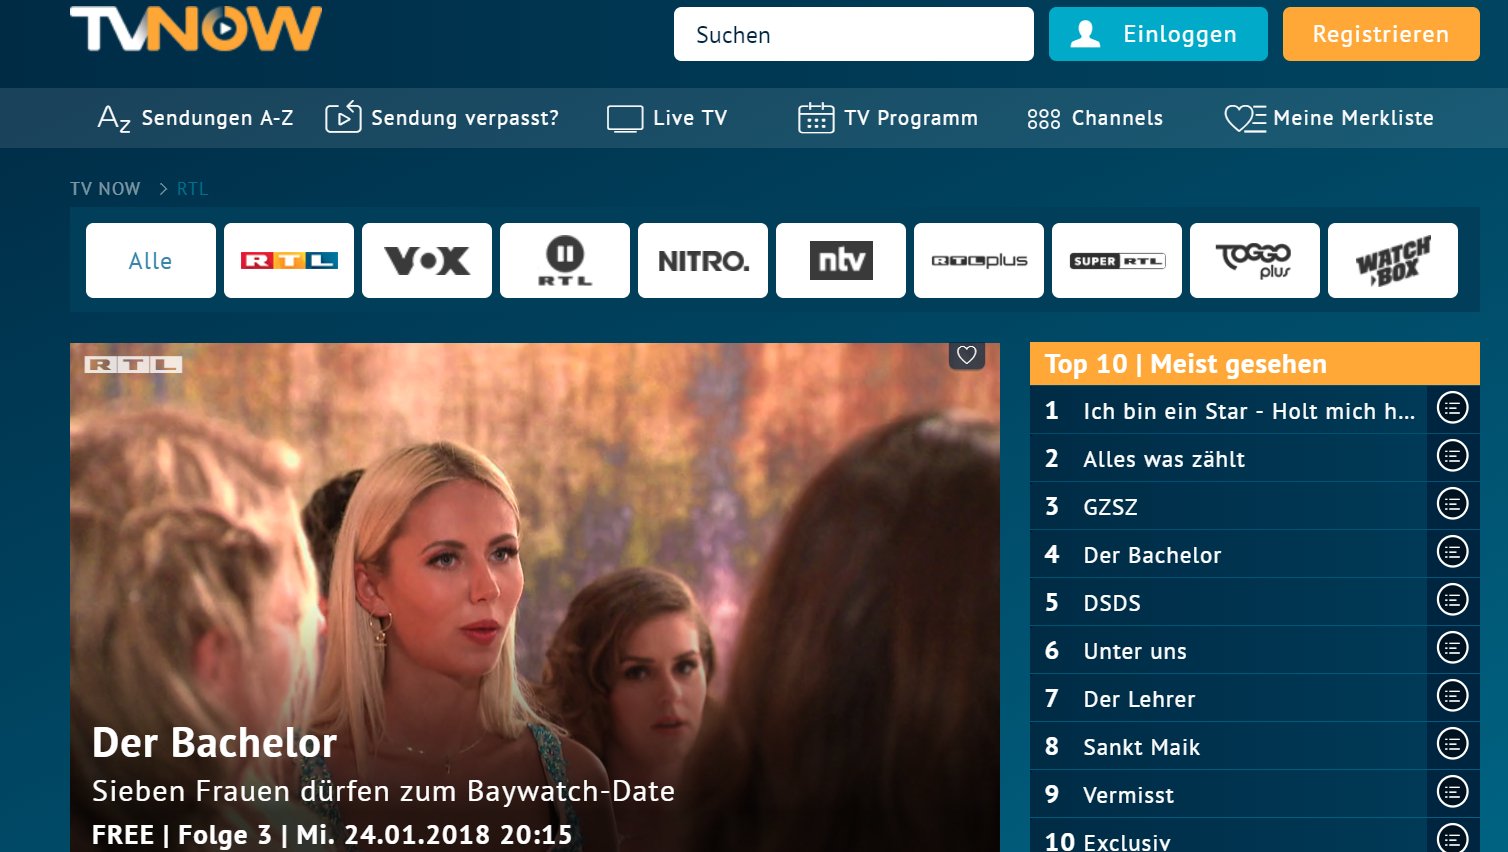Select the RTL II channel logo
The image size is (1508, 852).
pos(565,260)
